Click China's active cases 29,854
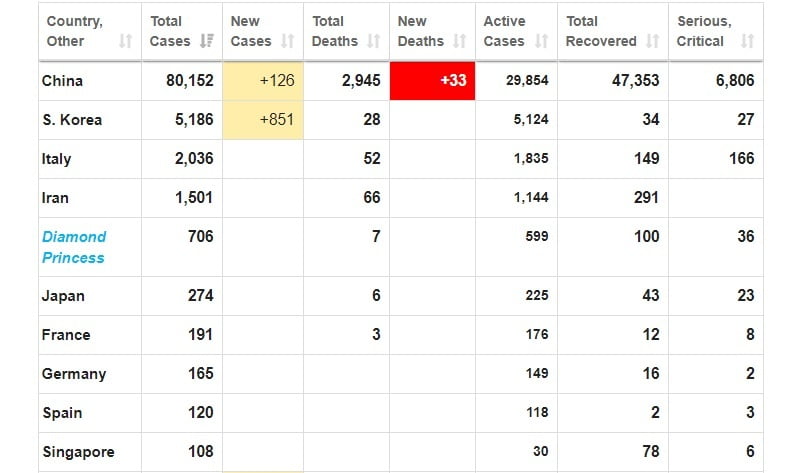This screenshot has width=785, height=473. point(527,81)
